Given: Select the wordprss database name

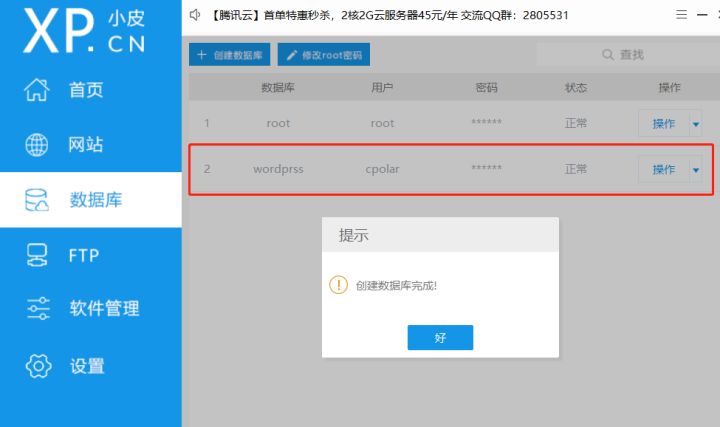Looking at the screenshot, I should pos(278,169).
